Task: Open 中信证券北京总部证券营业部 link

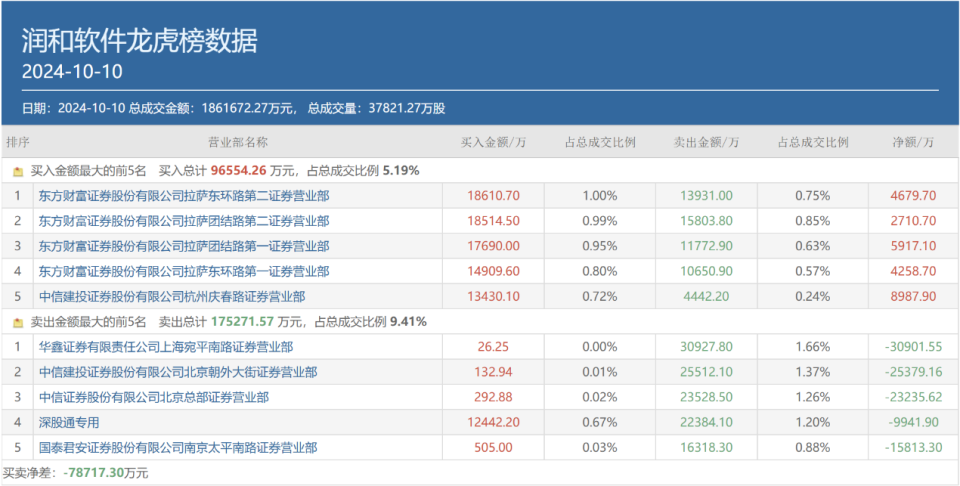Action: click(x=154, y=397)
